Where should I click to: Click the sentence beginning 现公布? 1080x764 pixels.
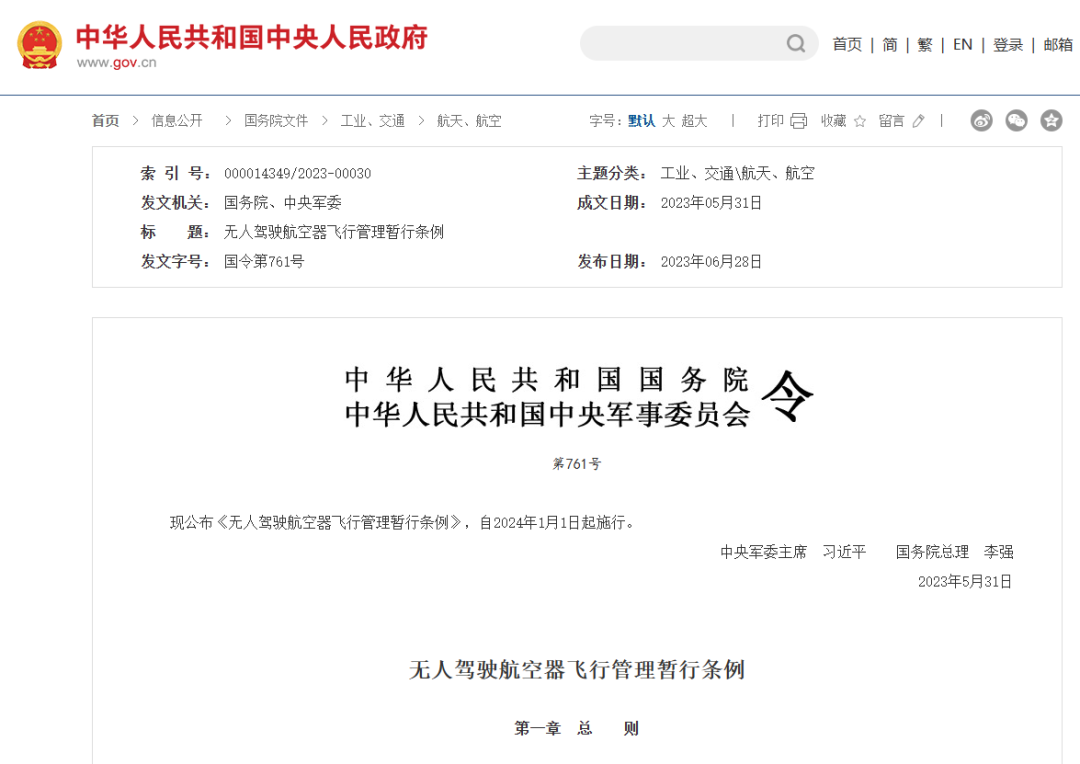(x=403, y=523)
